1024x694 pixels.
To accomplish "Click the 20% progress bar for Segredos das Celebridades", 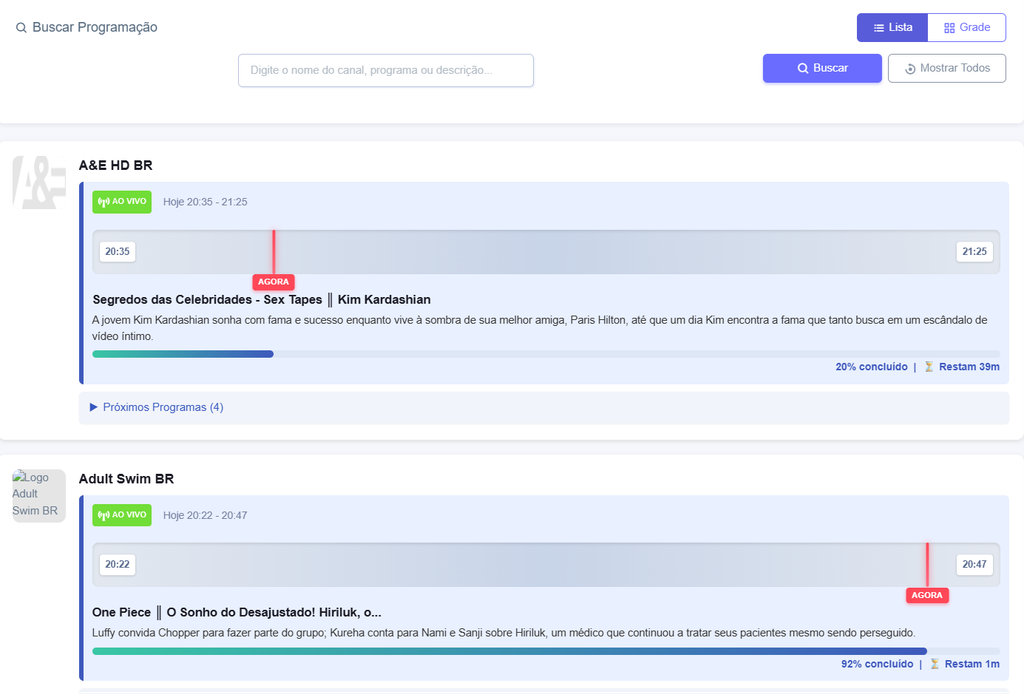I will (x=546, y=354).
